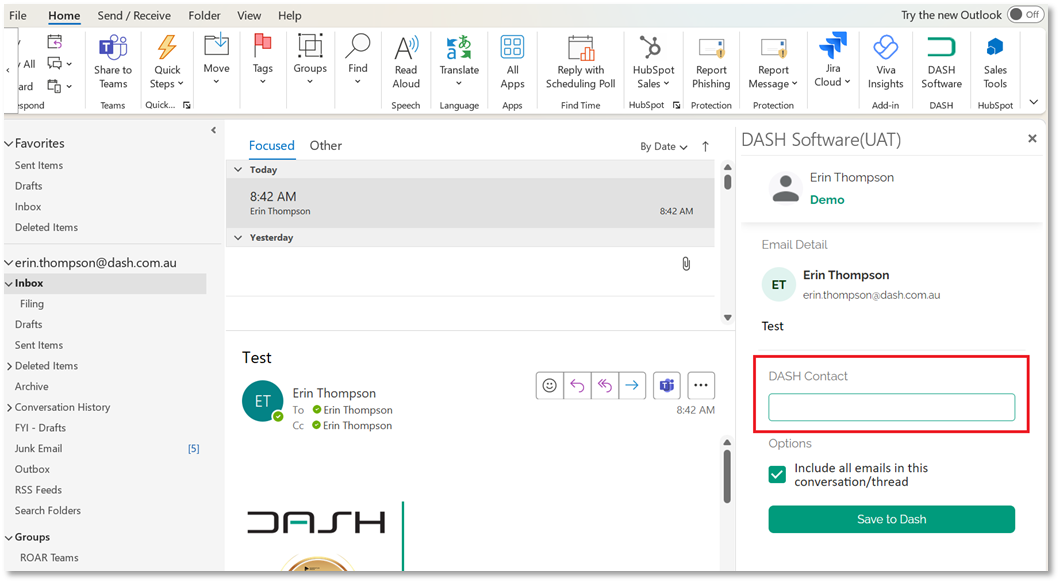Open the View tab
This screenshot has width=1061, height=584.
pos(249,15)
